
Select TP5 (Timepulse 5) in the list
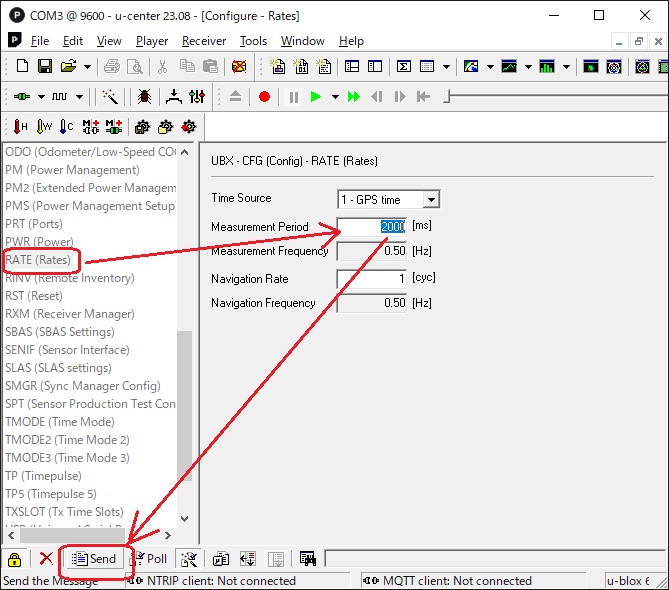pos(51,494)
